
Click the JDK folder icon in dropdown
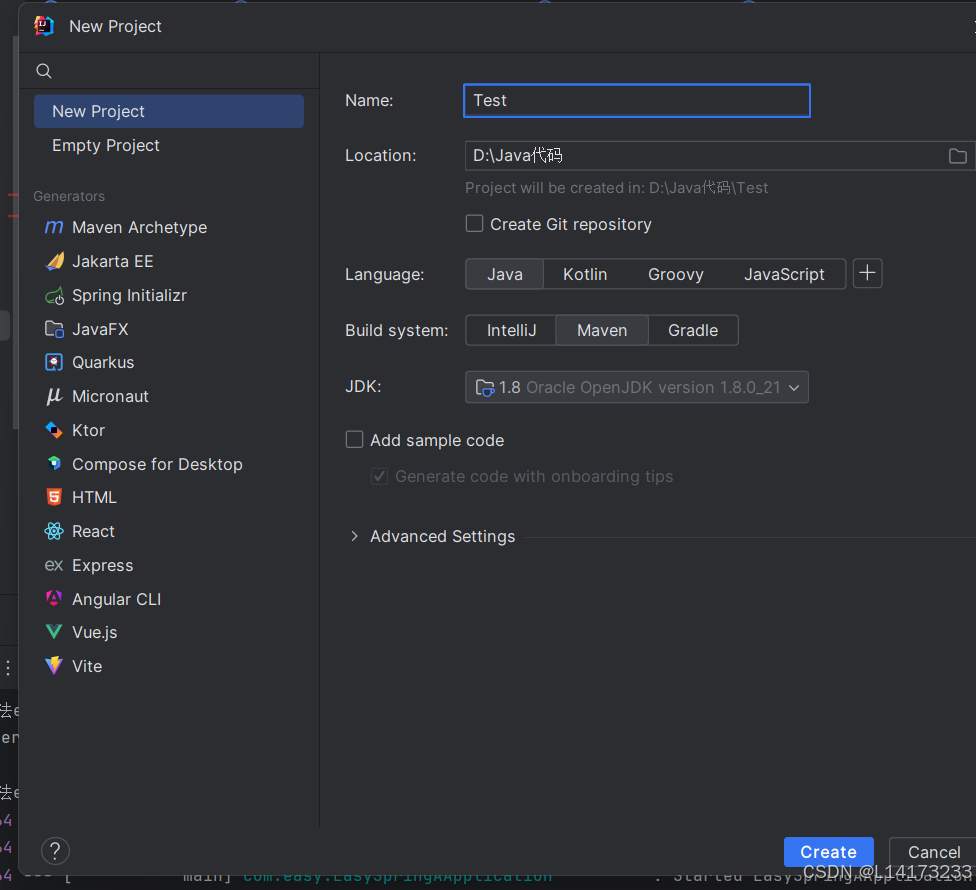485,388
